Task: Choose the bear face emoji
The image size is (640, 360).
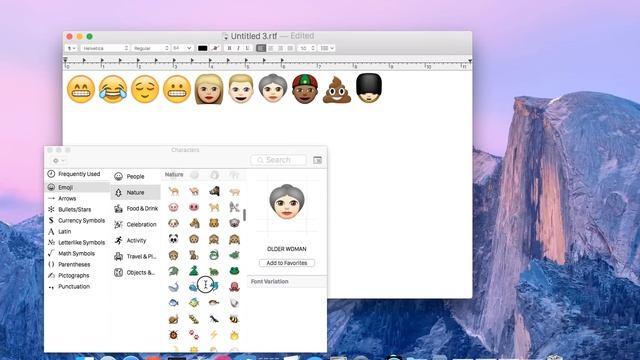Action: click(x=214, y=223)
